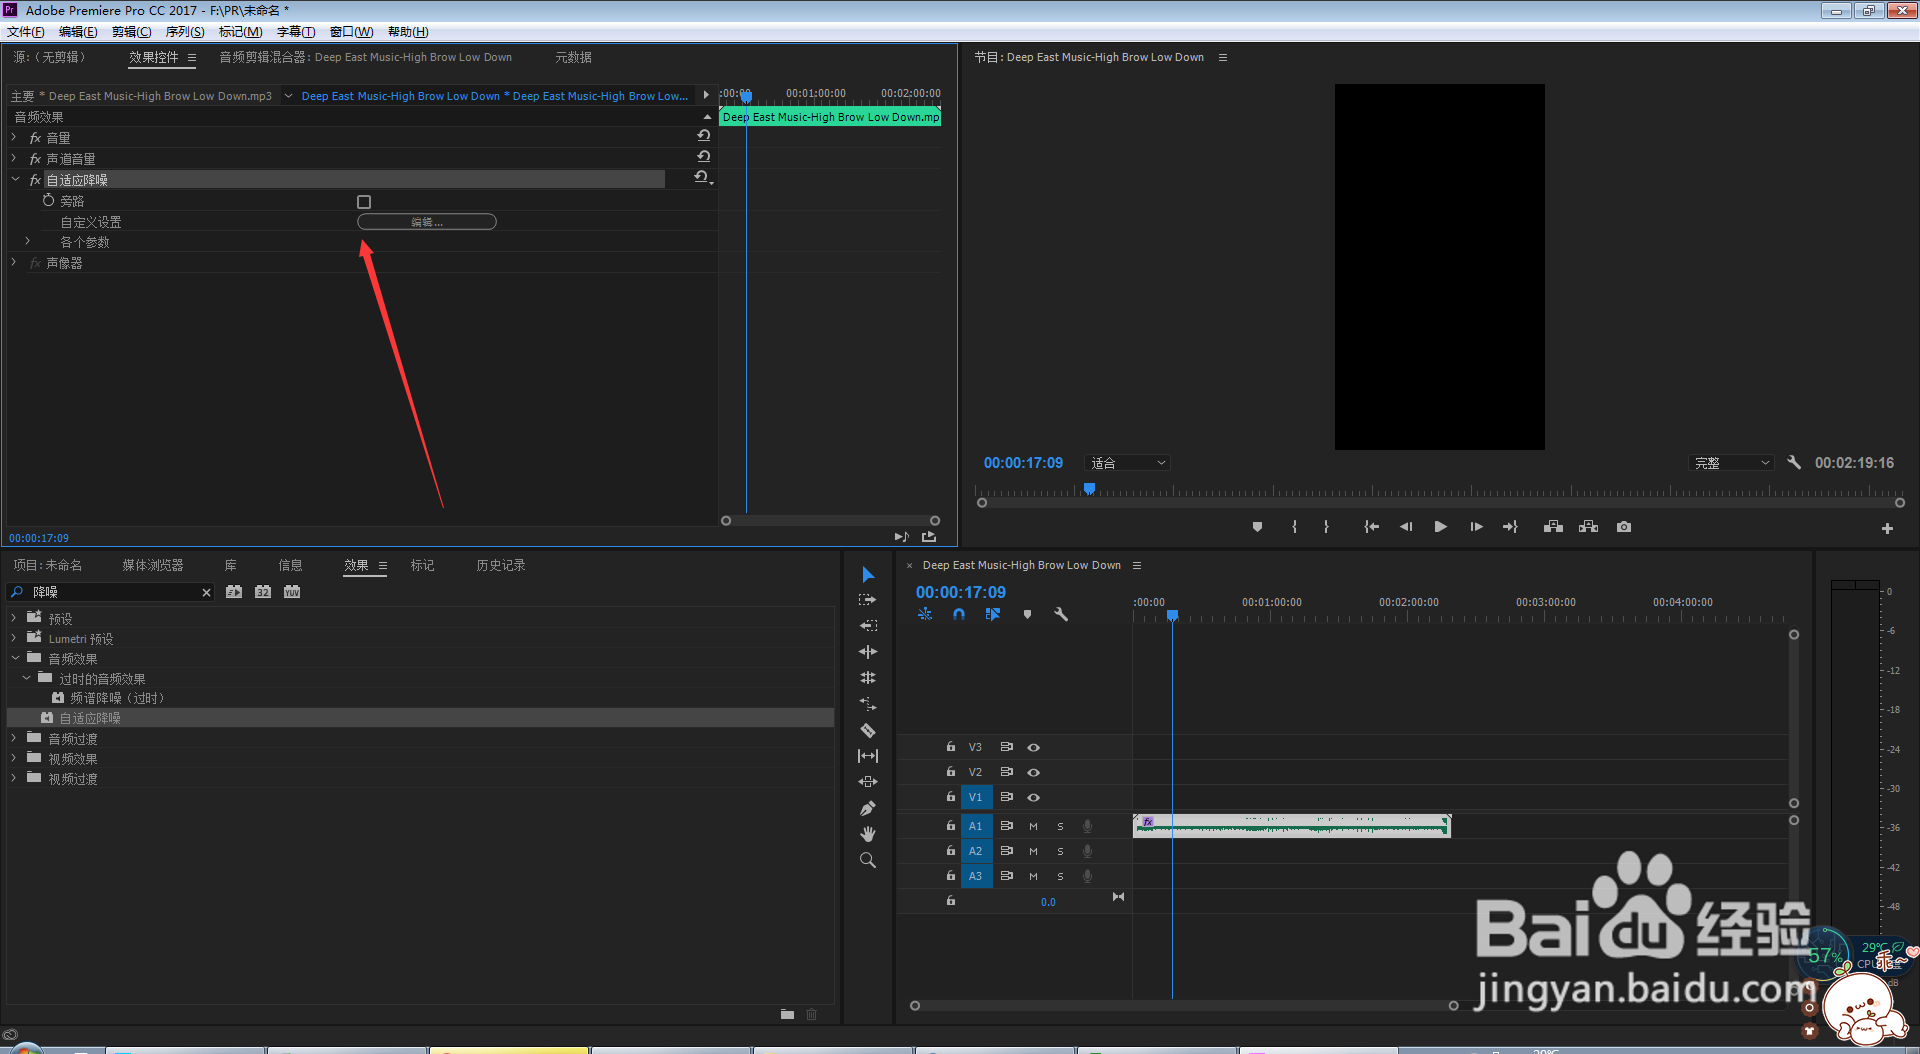The image size is (1920, 1054).
Task: Click the program monitor settings wrench
Action: (x=1794, y=463)
